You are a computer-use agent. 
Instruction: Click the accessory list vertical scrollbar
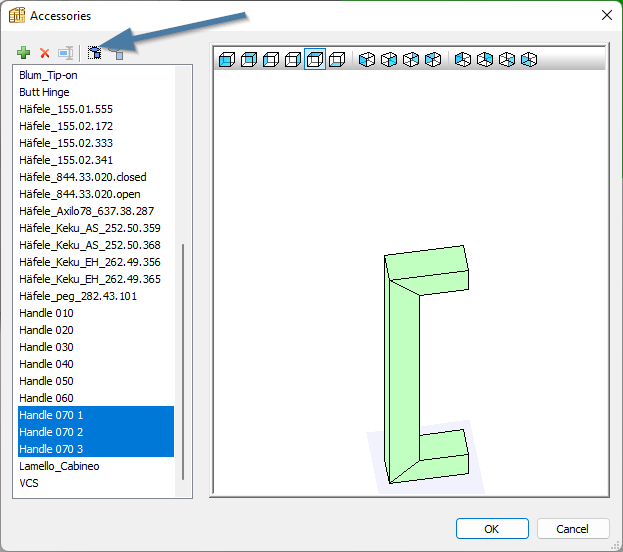click(183, 362)
